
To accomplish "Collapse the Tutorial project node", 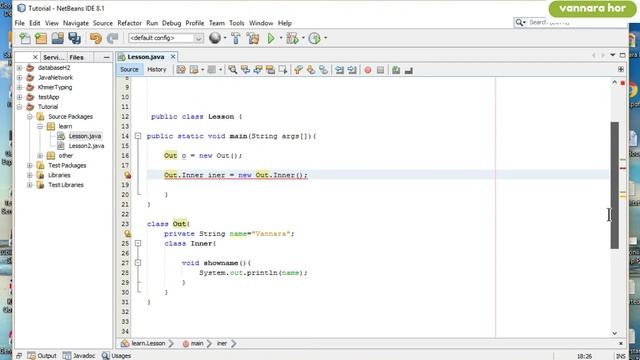I will [x=19, y=107].
